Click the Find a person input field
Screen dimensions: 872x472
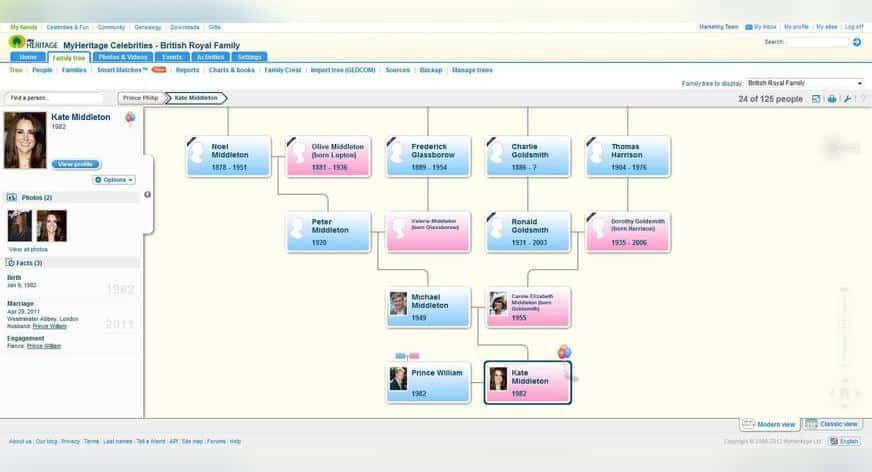pyautogui.click(x=53, y=98)
